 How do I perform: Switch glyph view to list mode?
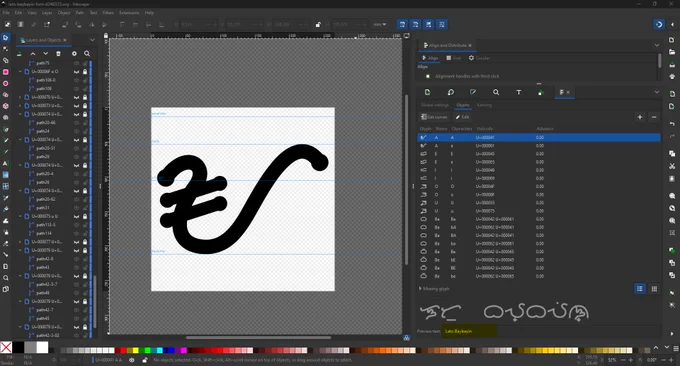click(x=640, y=289)
